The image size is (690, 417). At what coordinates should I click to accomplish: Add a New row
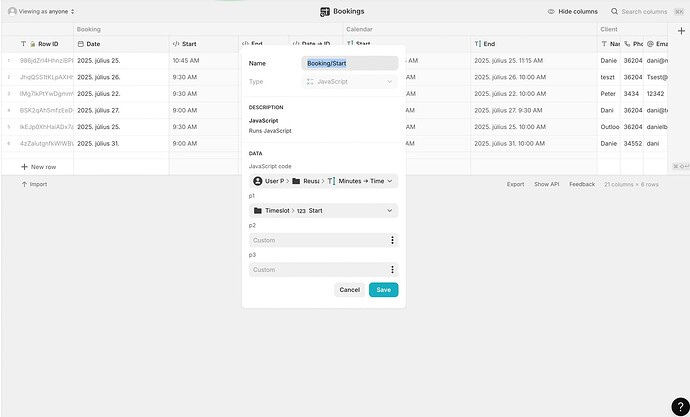[38, 167]
